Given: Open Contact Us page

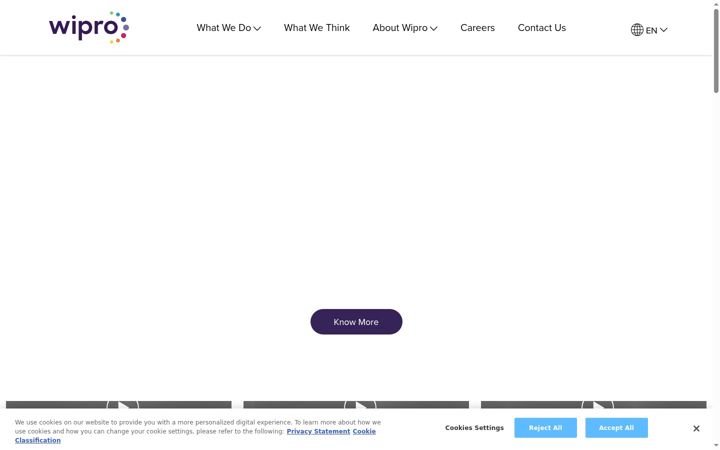Looking at the screenshot, I should (541, 28).
